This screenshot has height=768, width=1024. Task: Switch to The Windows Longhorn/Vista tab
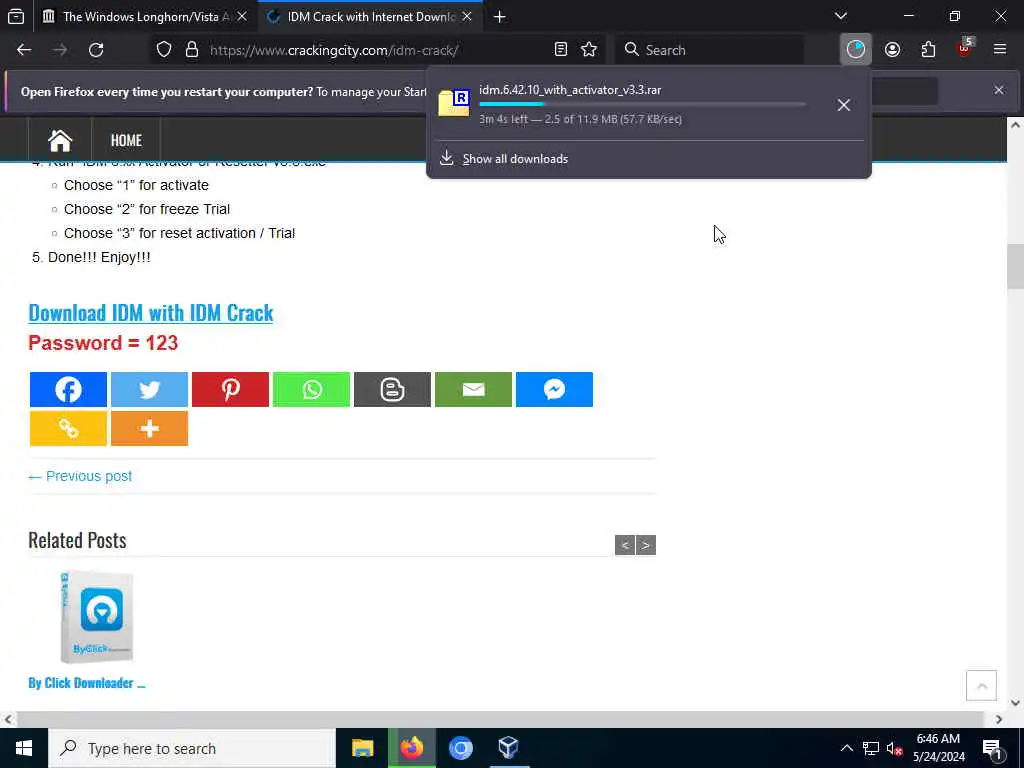coord(143,17)
